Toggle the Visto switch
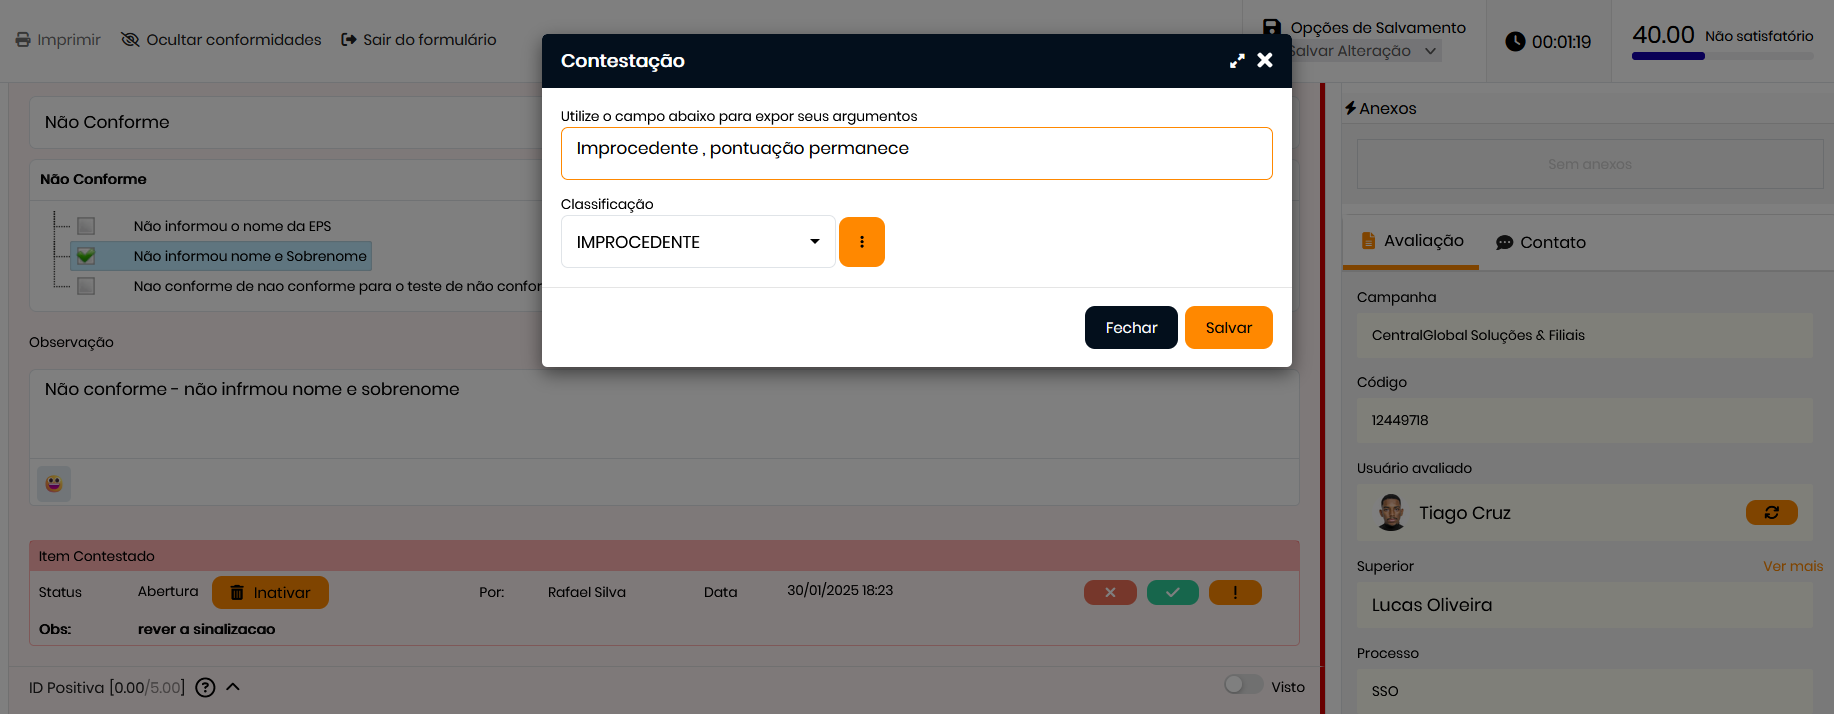Image resolution: width=1834 pixels, height=714 pixels. coord(1243,685)
